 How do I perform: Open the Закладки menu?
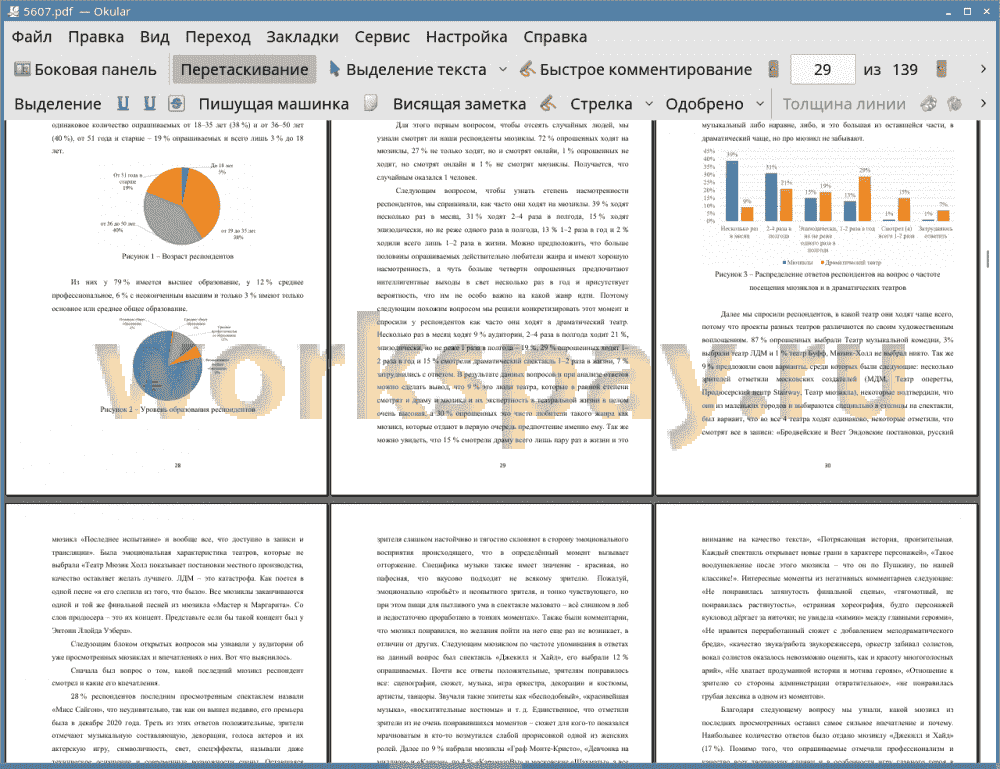(302, 37)
